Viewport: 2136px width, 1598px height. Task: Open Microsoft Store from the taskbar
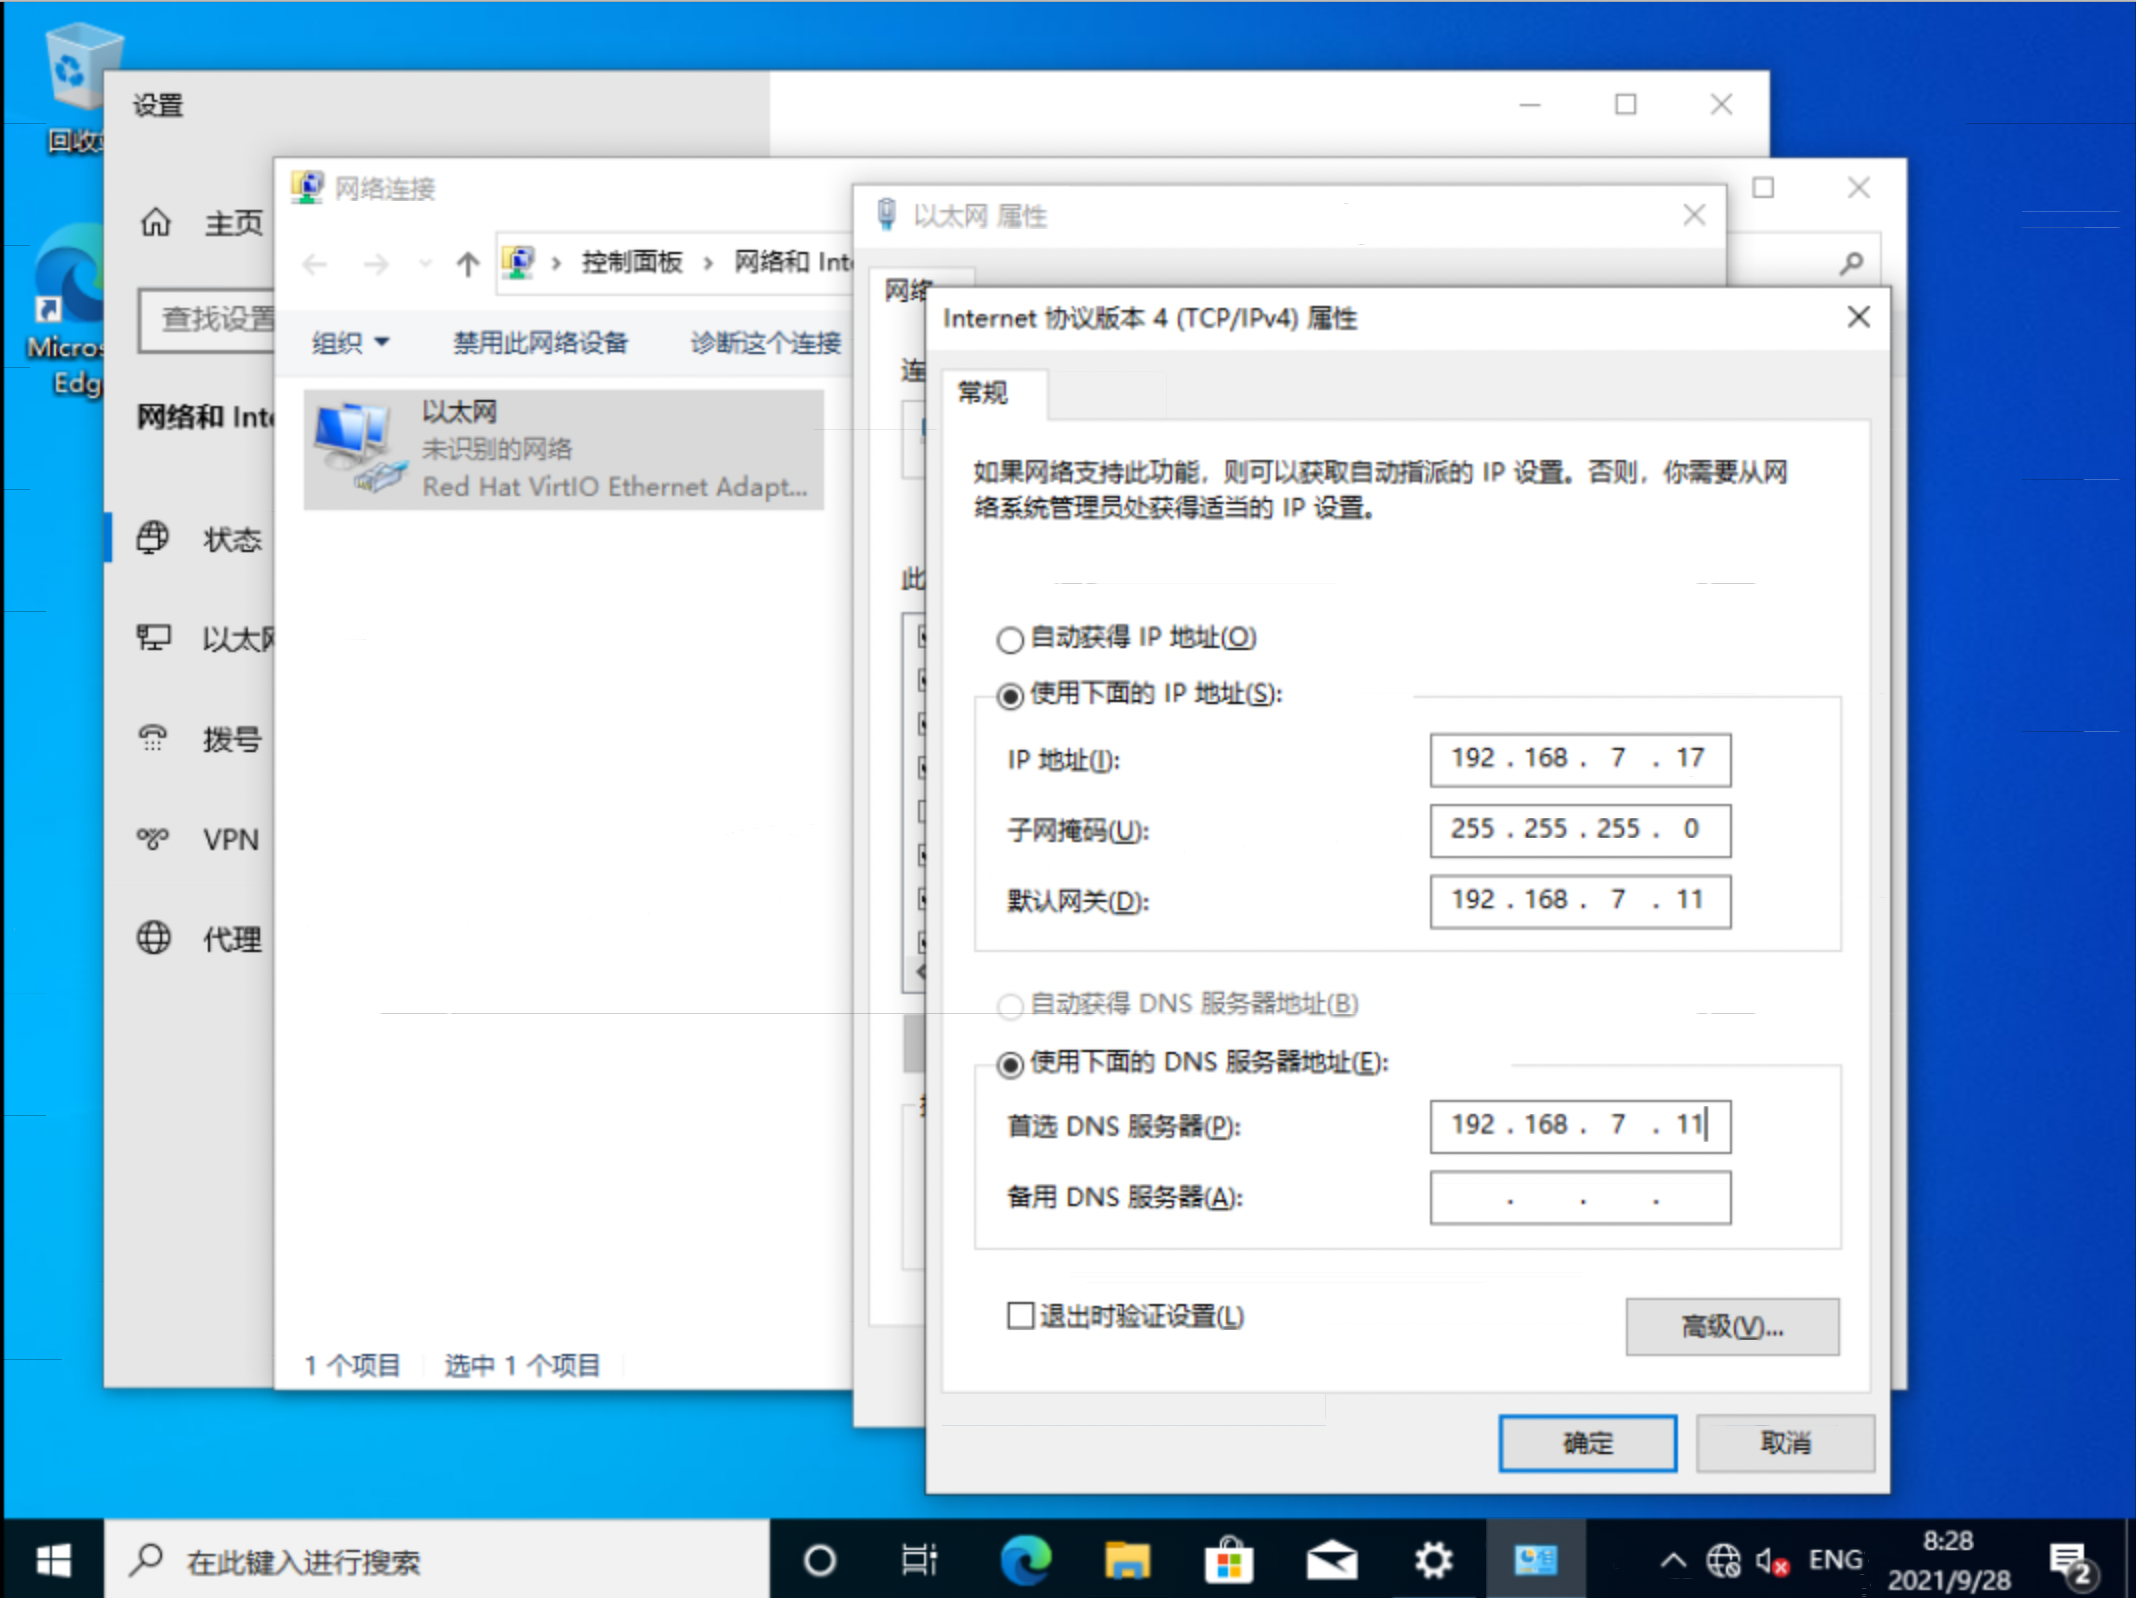1229,1560
